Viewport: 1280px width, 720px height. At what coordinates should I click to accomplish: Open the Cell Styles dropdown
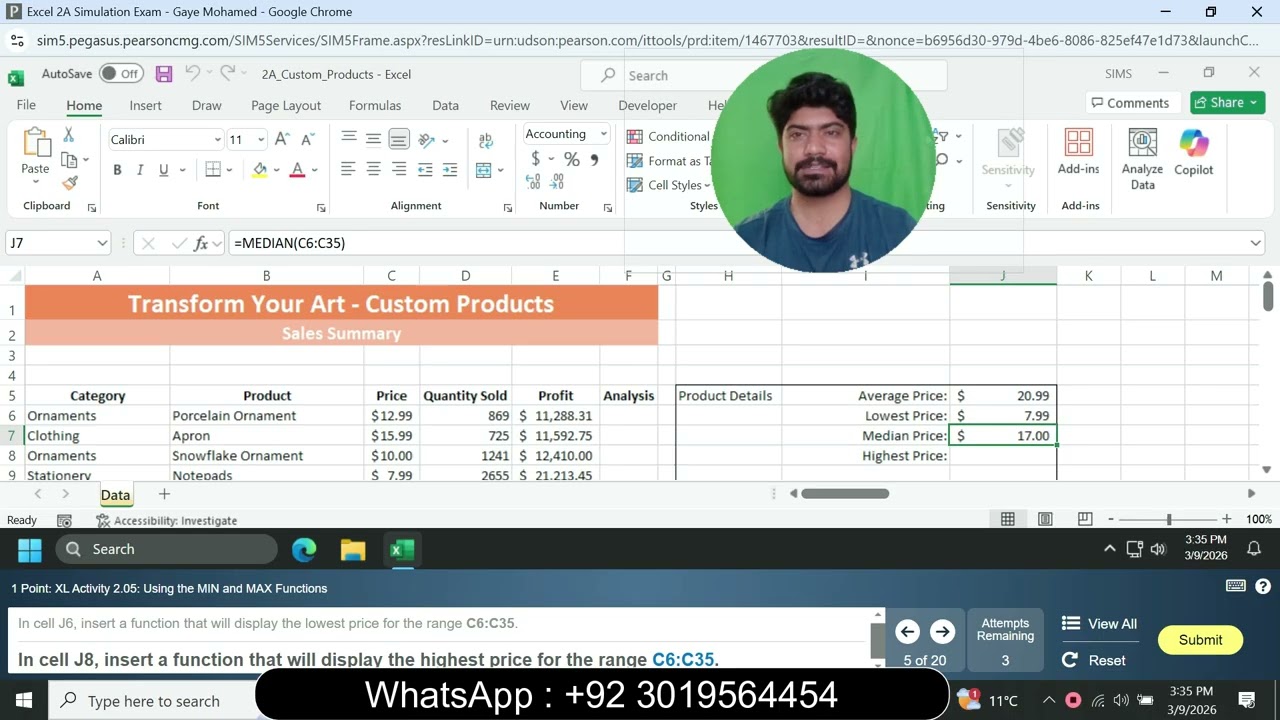pos(667,185)
